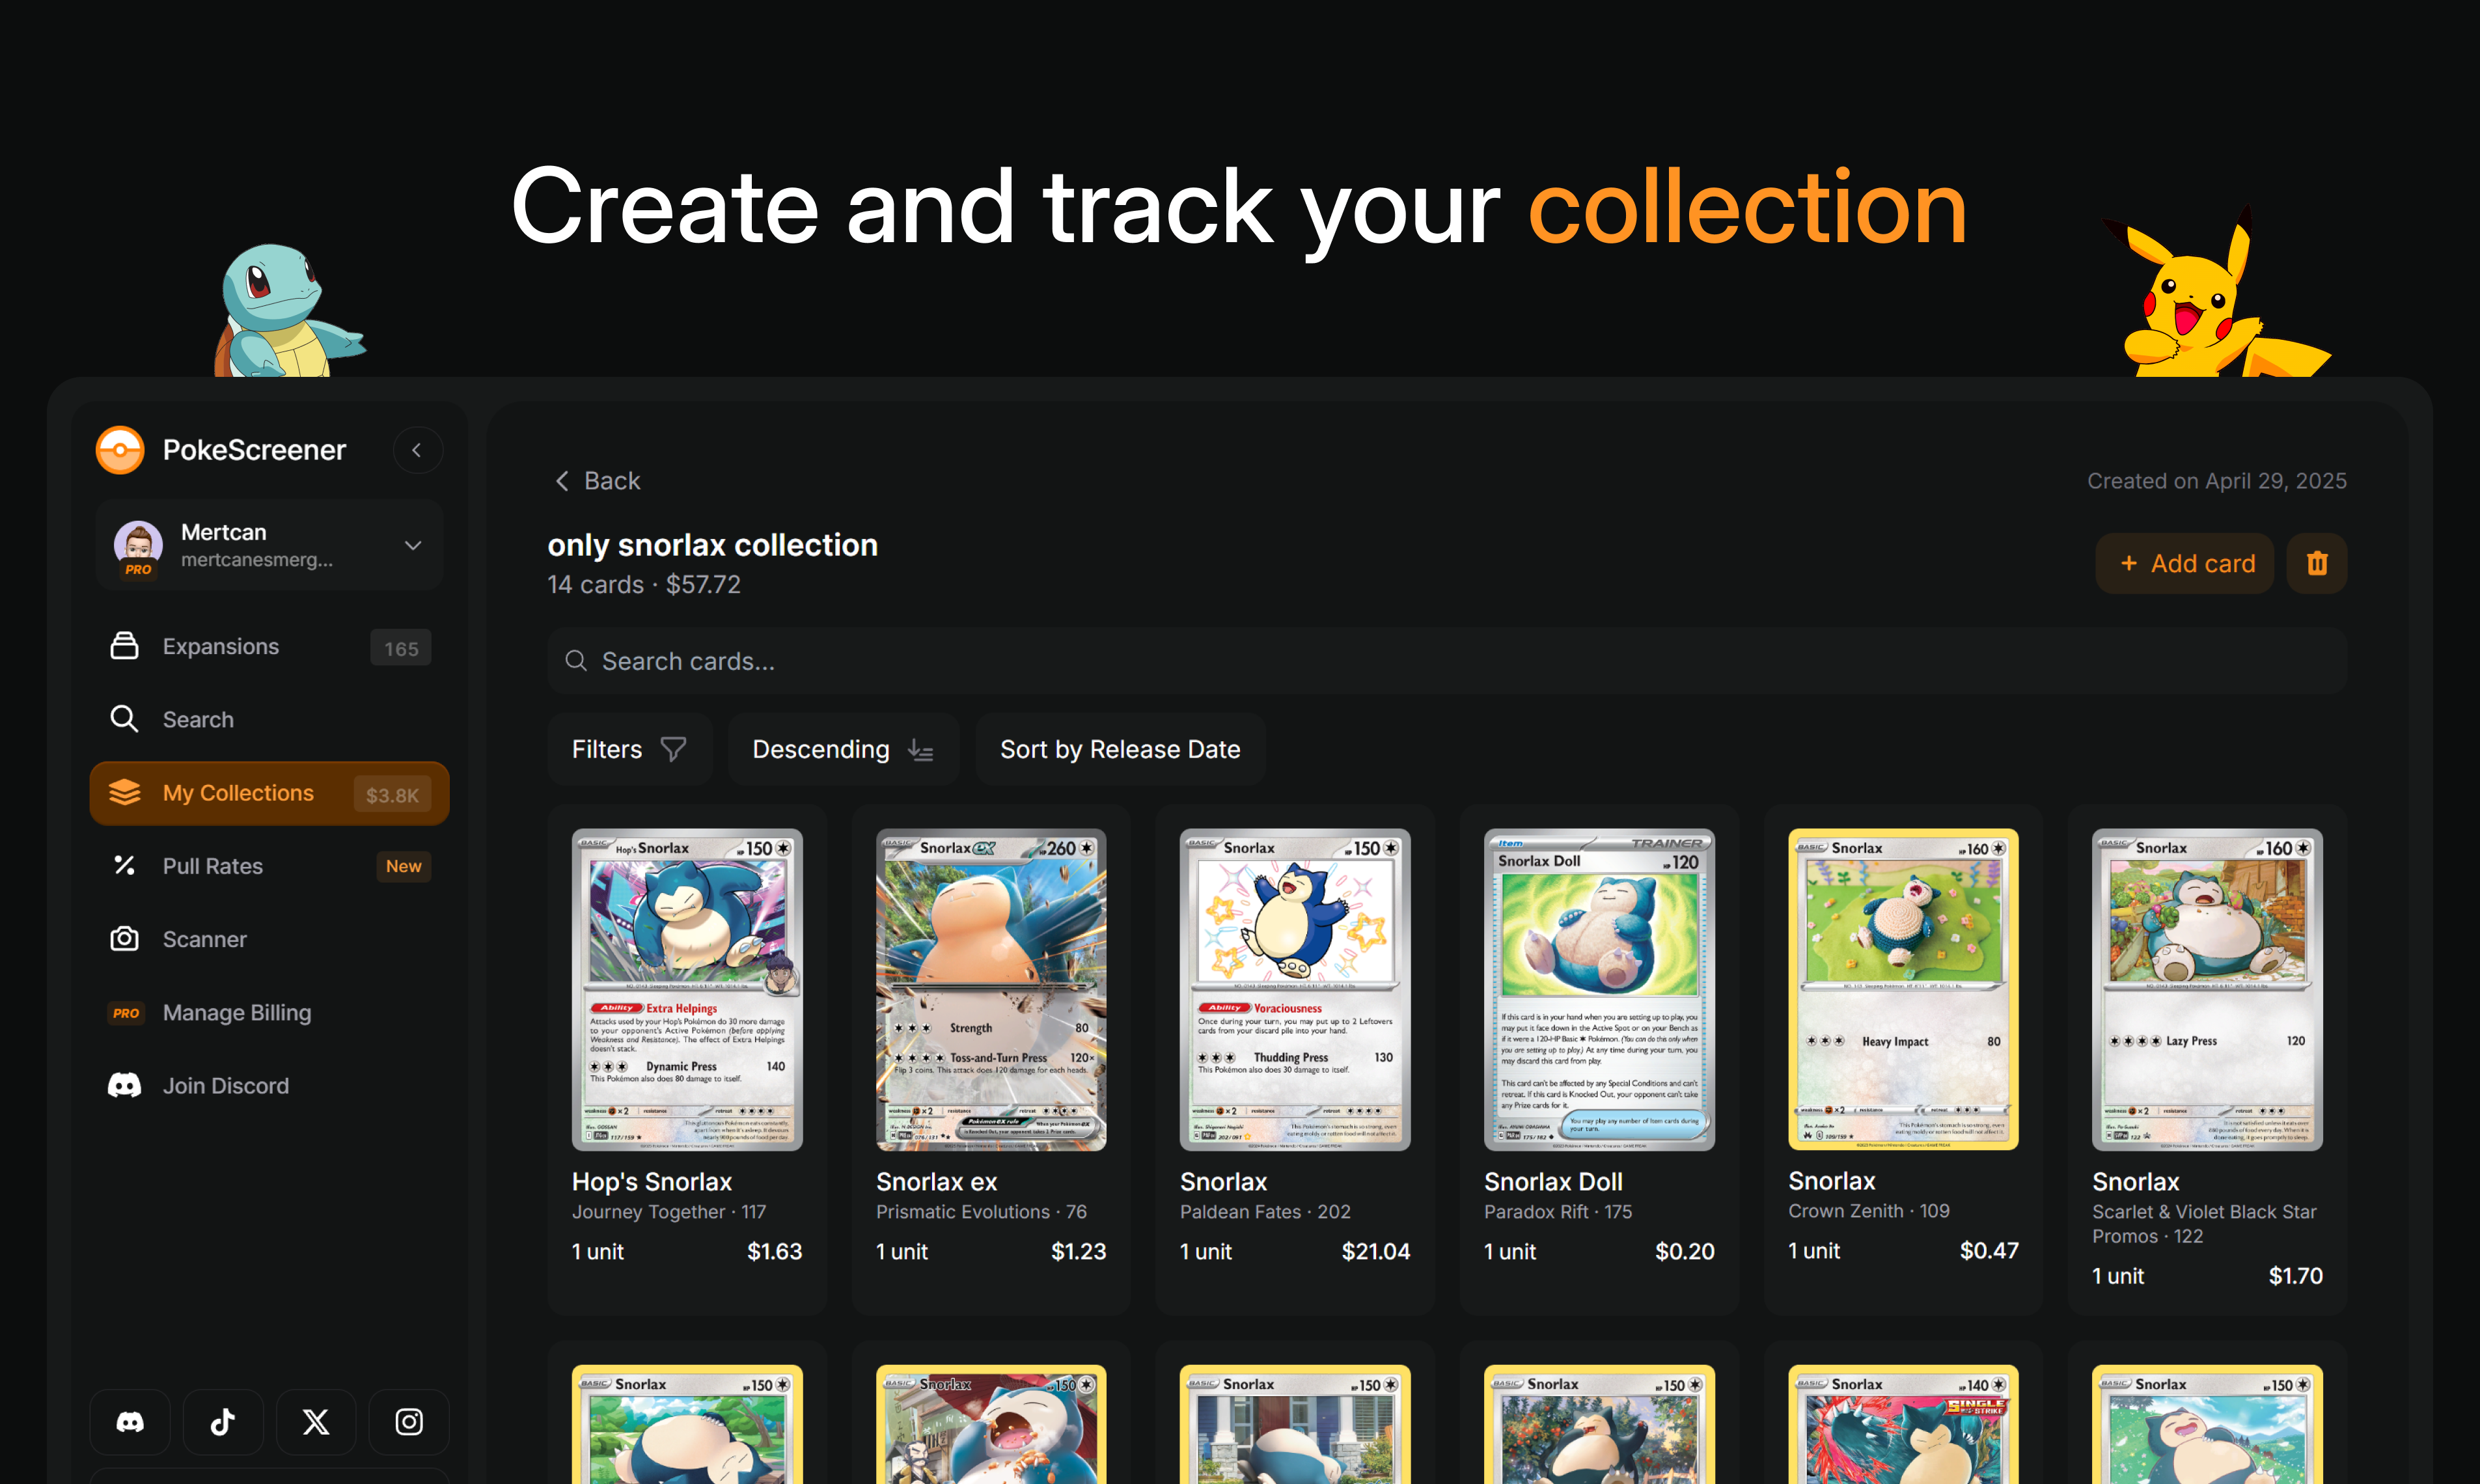
Task: Click the New badge on Pull Rates
Action: (x=404, y=867)
